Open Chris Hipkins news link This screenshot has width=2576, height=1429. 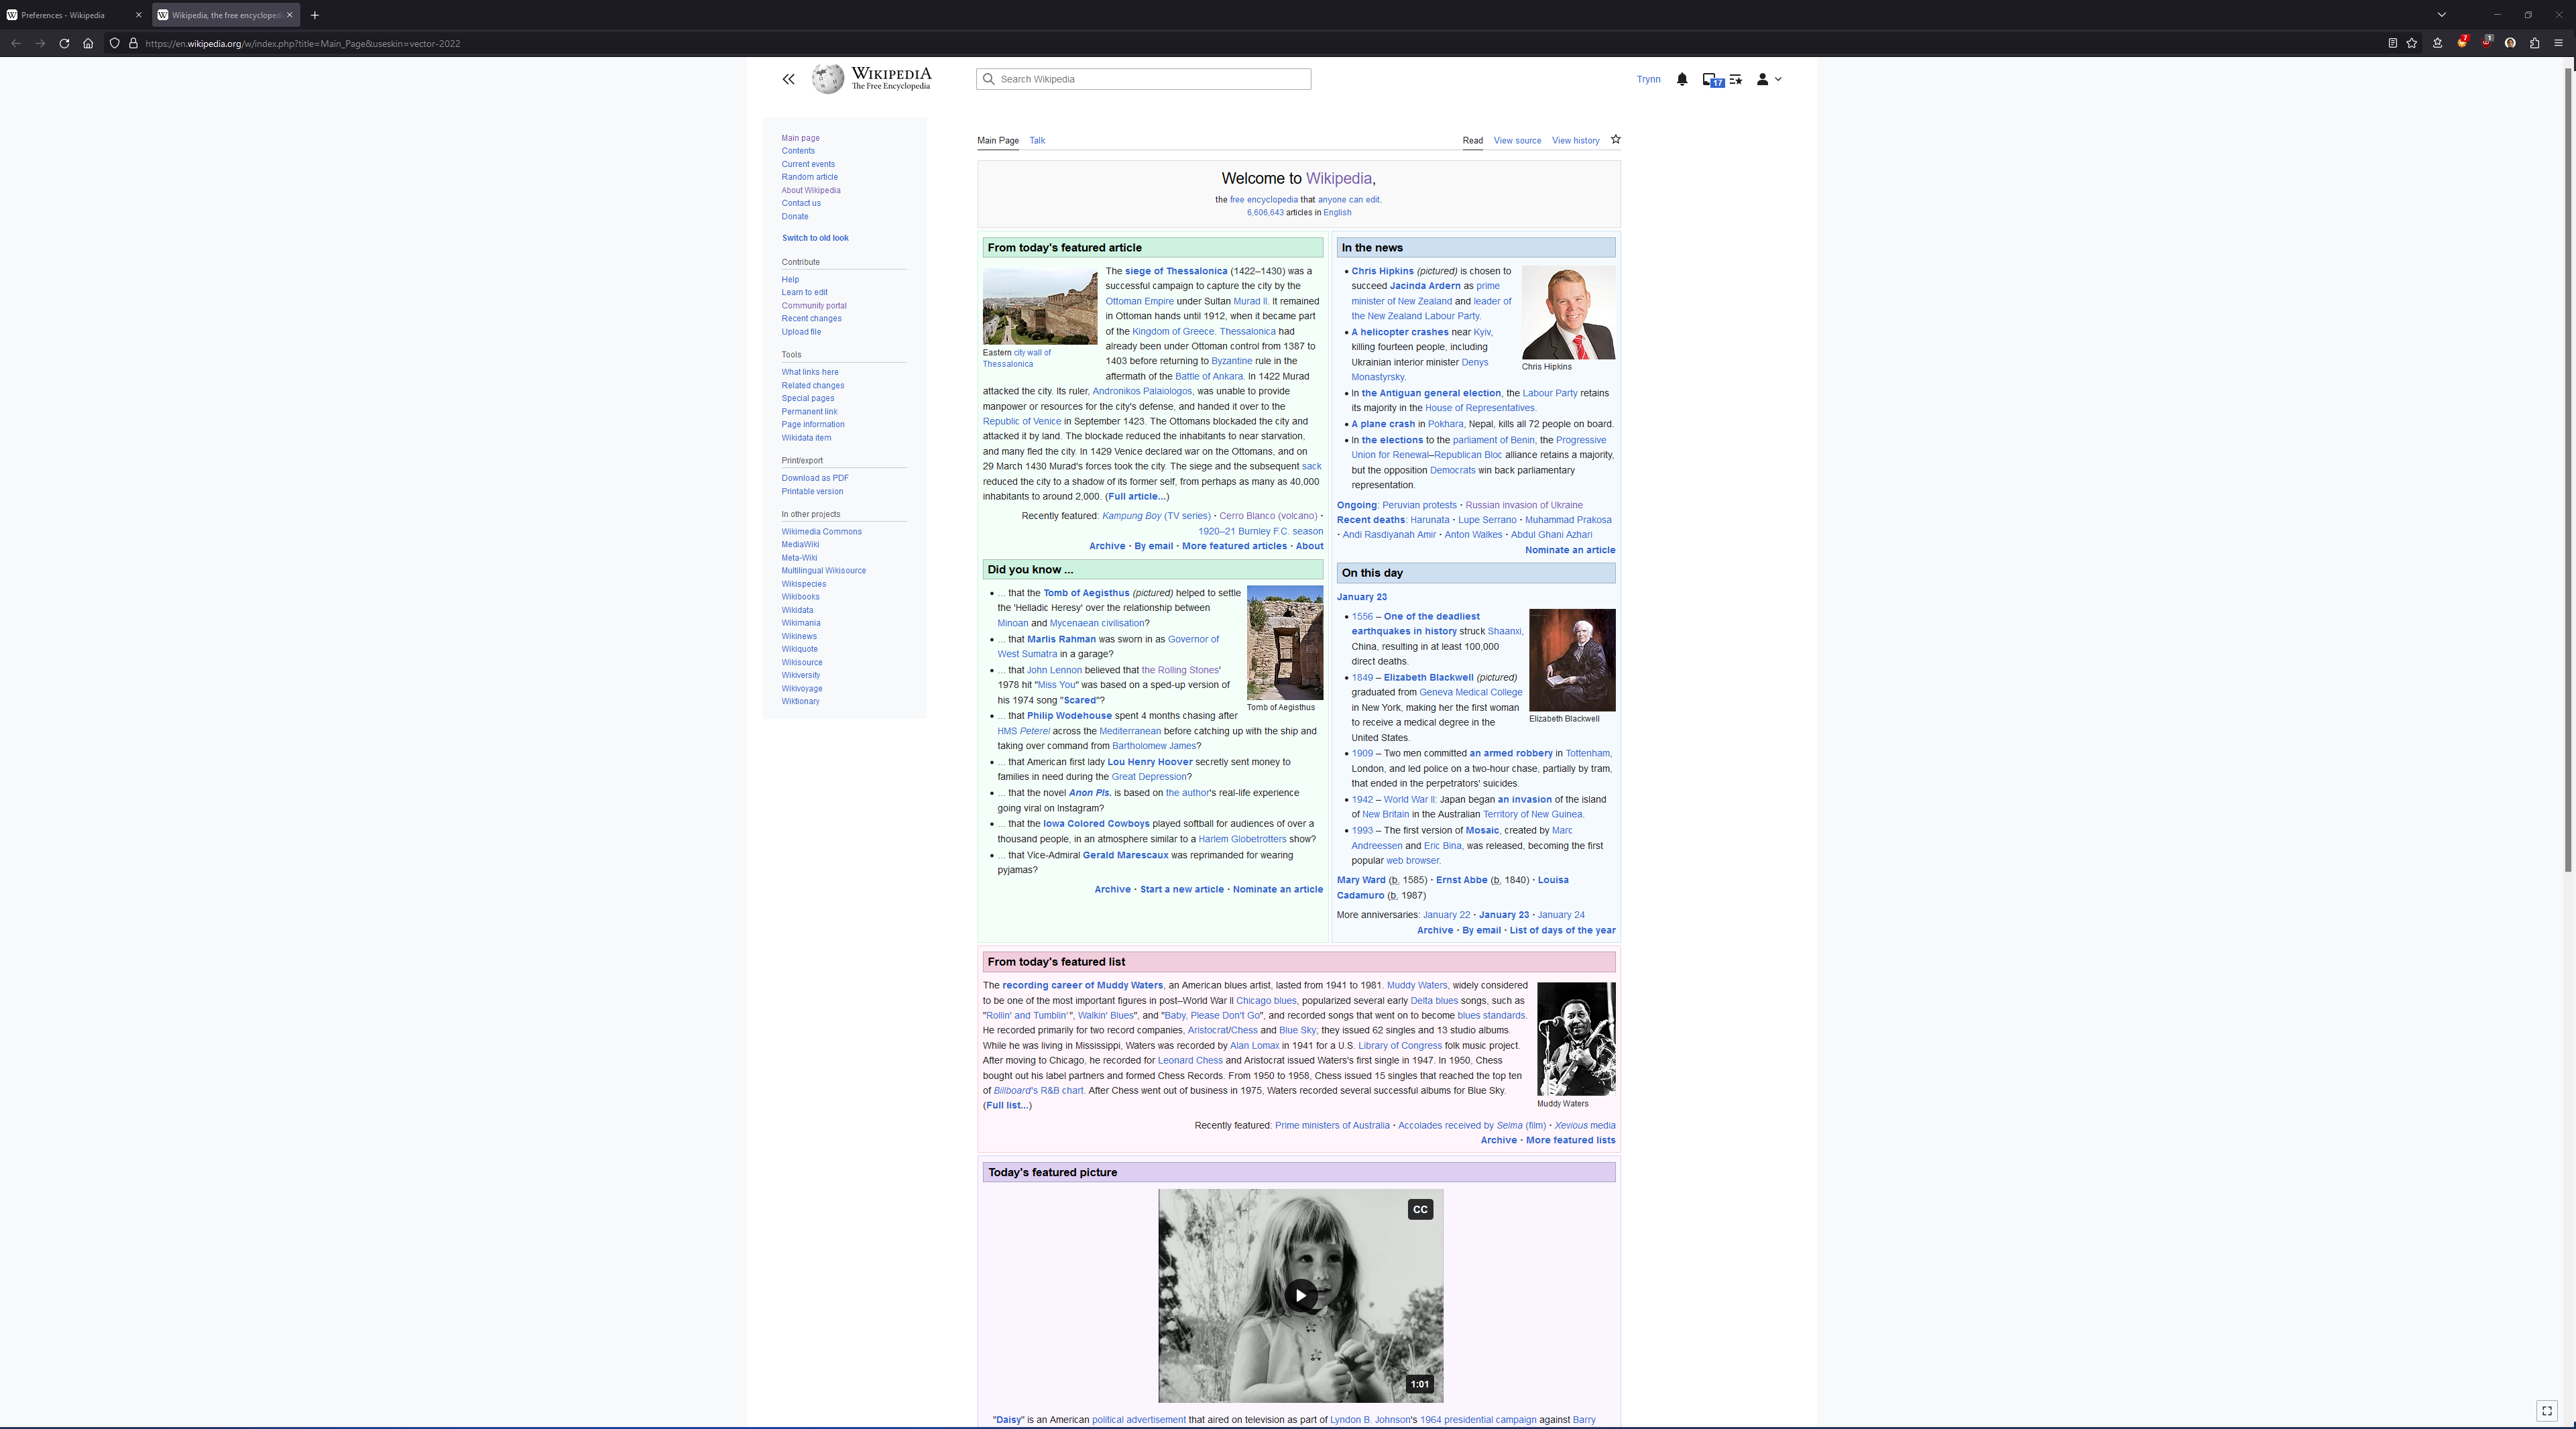pyautogui.click(x=1382, y=271)
